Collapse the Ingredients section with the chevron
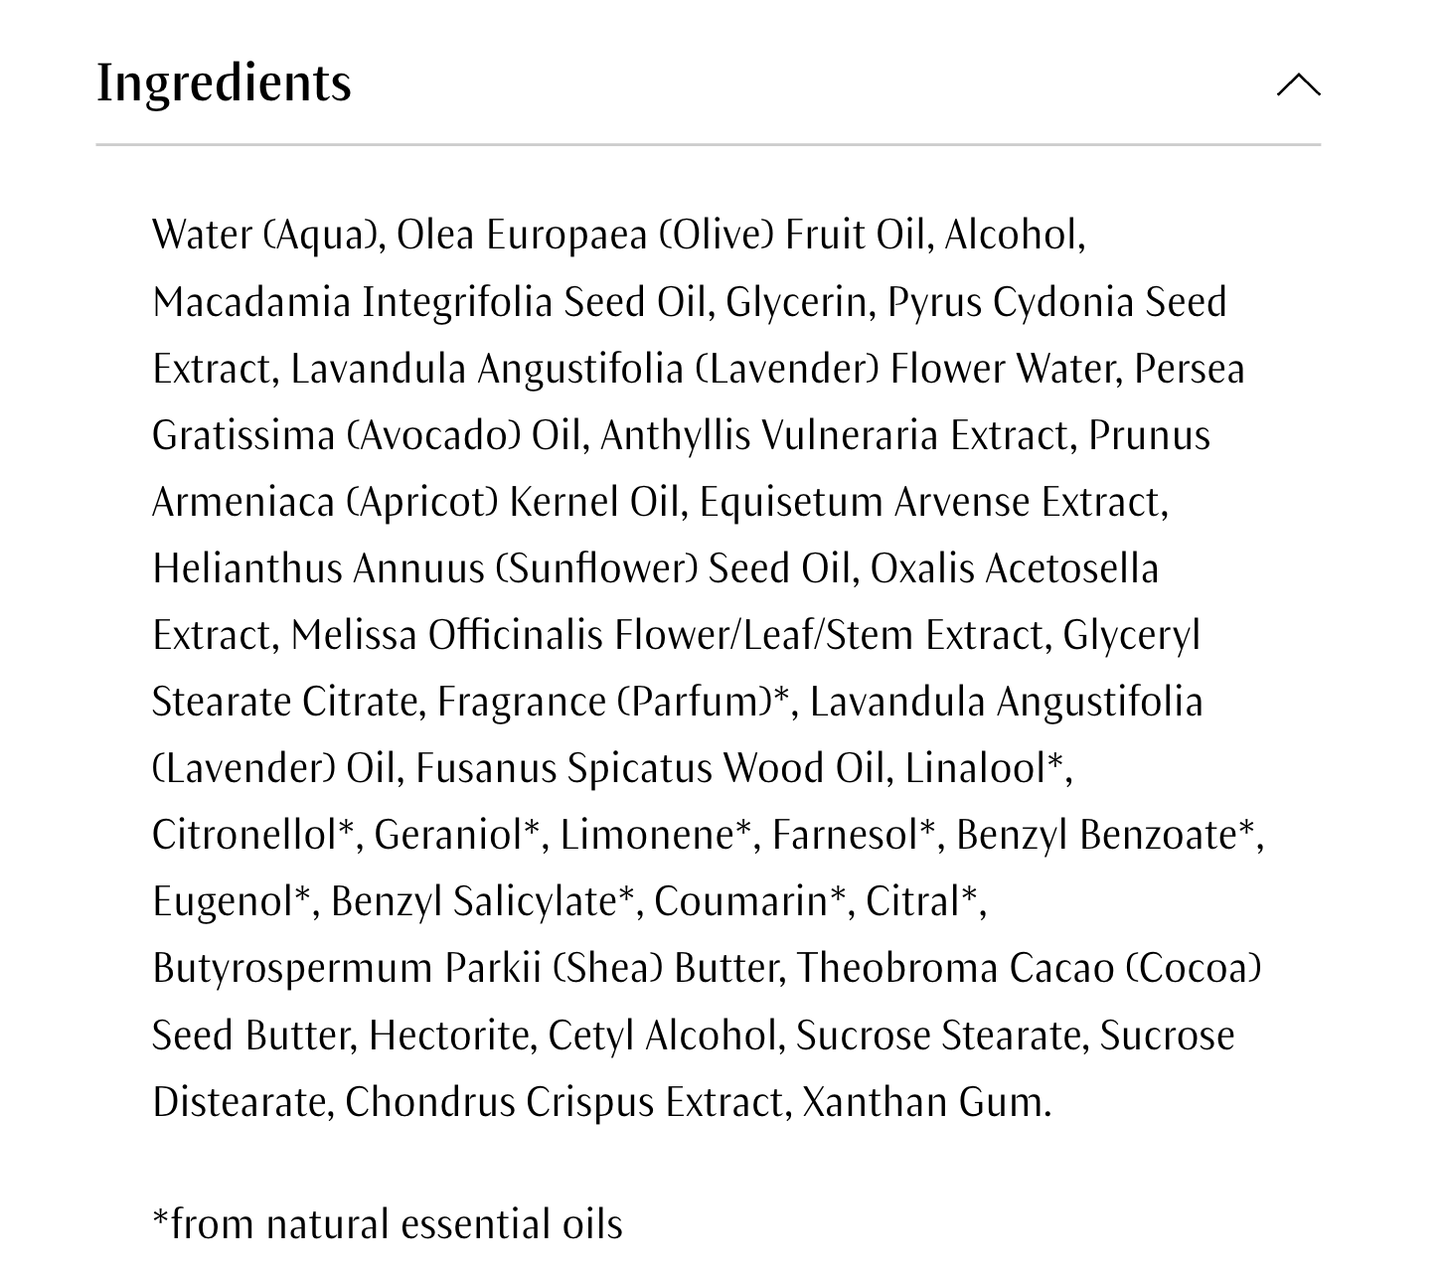The height and width of the screenshot is (1274, 1445). click(x=1298, y=86)
